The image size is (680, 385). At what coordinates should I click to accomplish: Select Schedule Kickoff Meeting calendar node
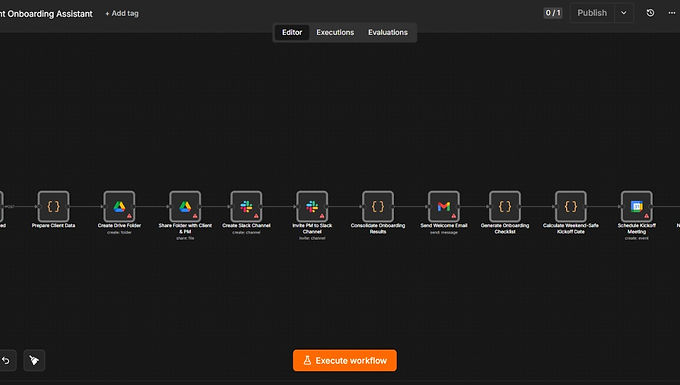coord(637,206)
